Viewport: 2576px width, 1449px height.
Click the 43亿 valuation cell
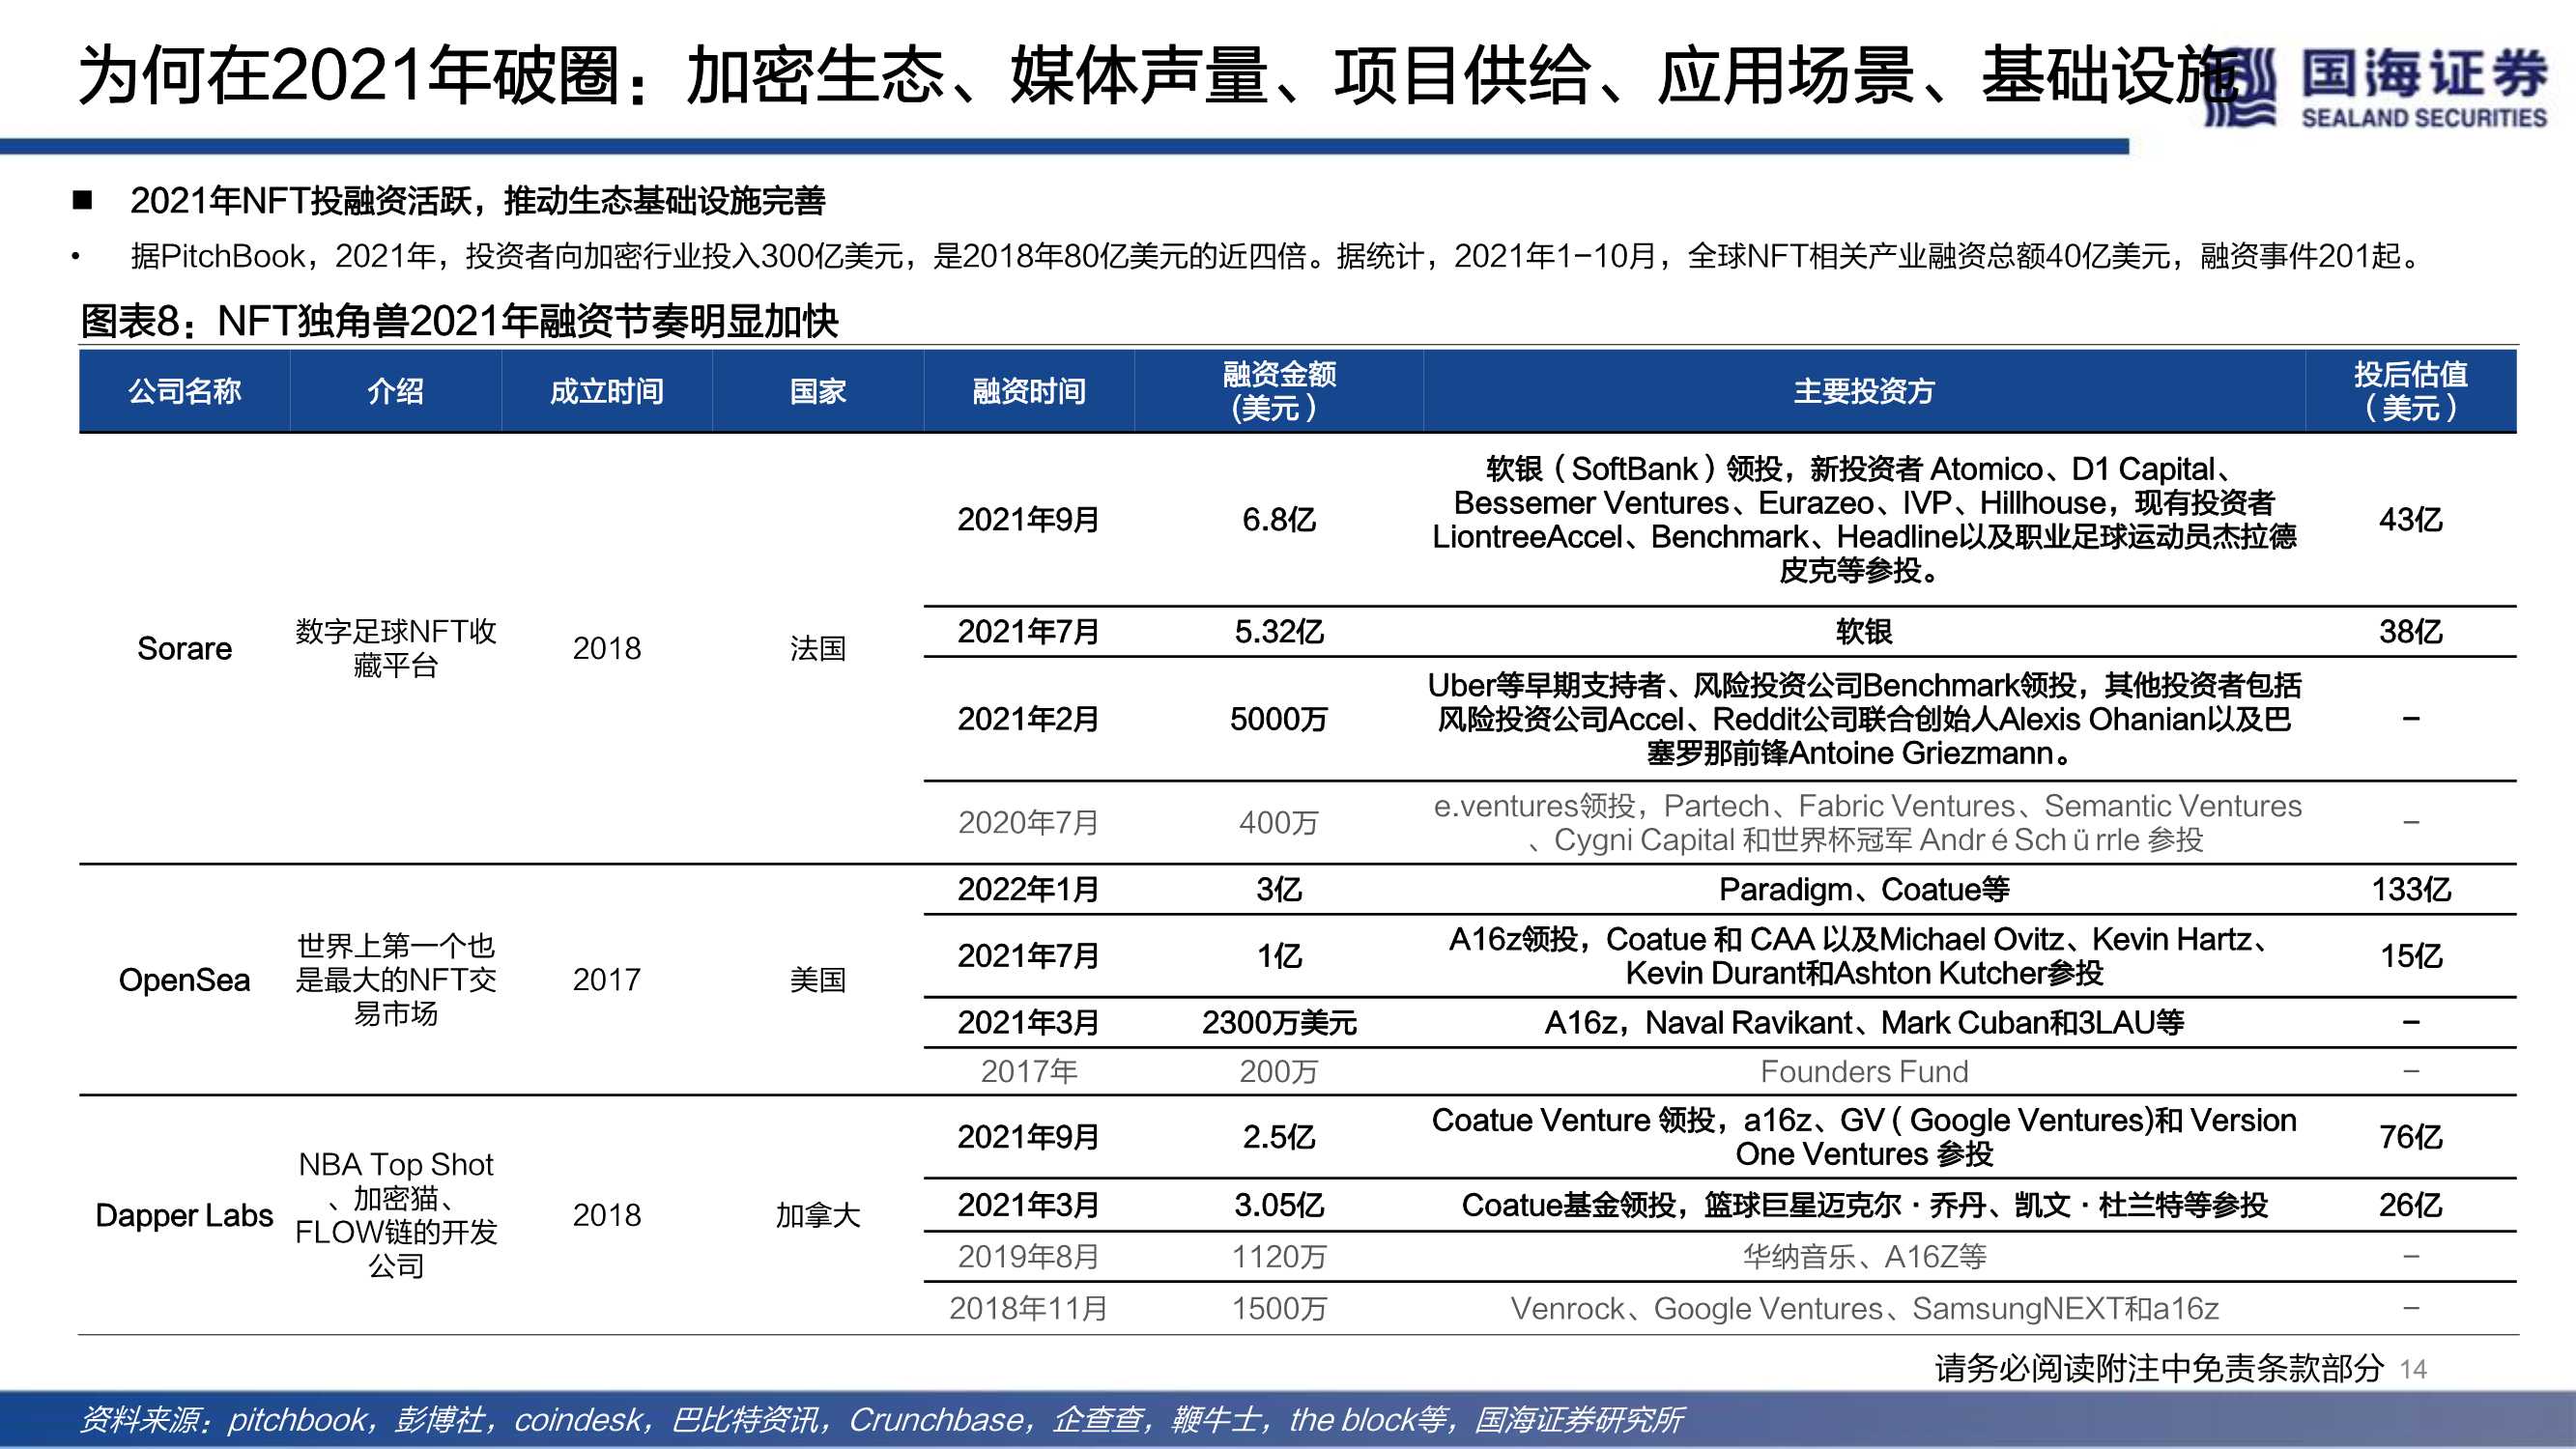pyautogui.click(x=2411, y=520)
